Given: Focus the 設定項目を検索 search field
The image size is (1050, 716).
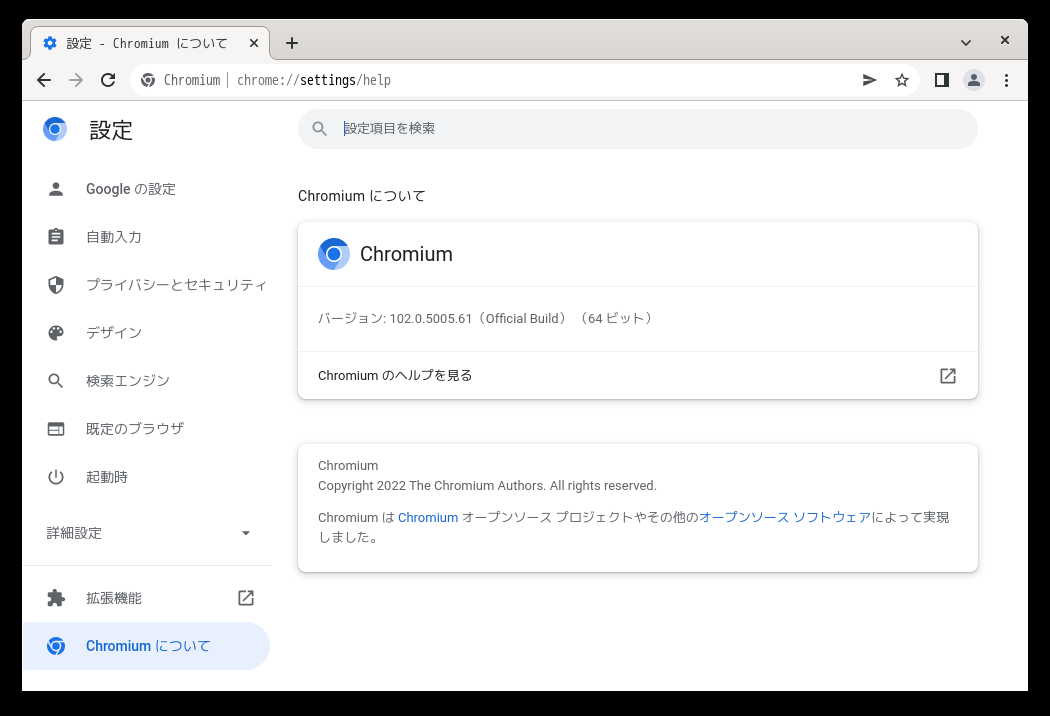Looking at the screenshot, I should click(638, 129).
